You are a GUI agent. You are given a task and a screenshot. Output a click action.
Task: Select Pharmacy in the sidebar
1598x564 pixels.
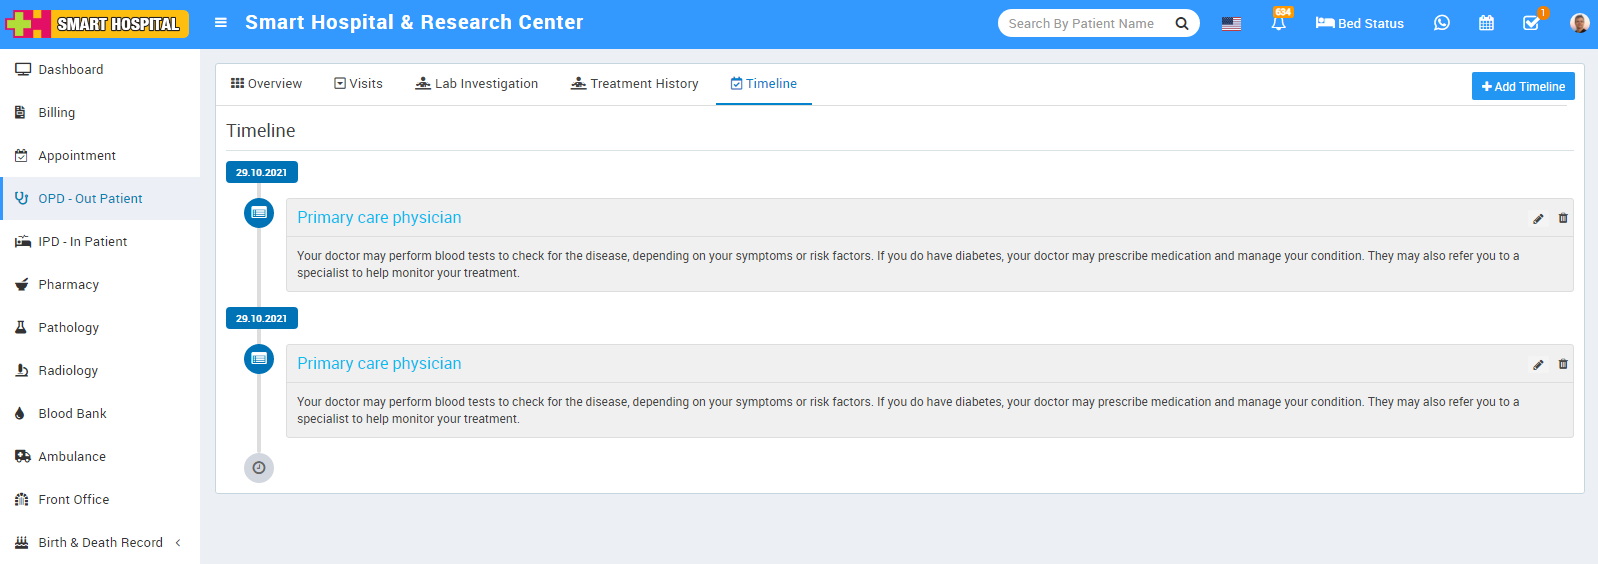point(68,285)
